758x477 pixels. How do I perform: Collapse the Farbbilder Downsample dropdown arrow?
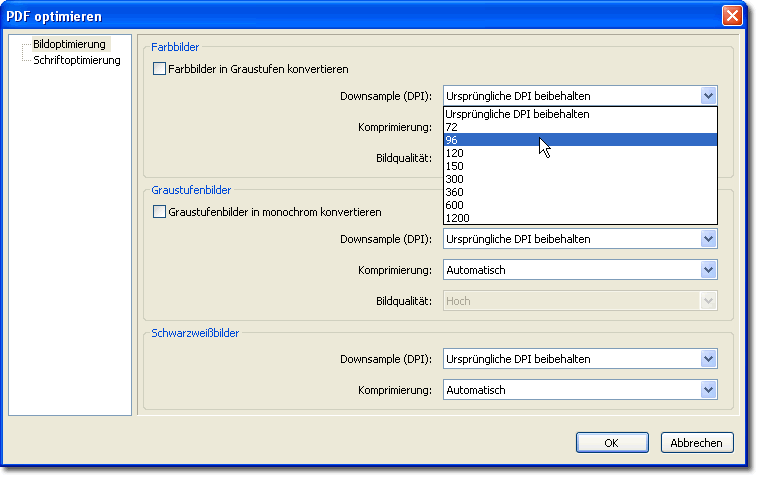[708, 96]
